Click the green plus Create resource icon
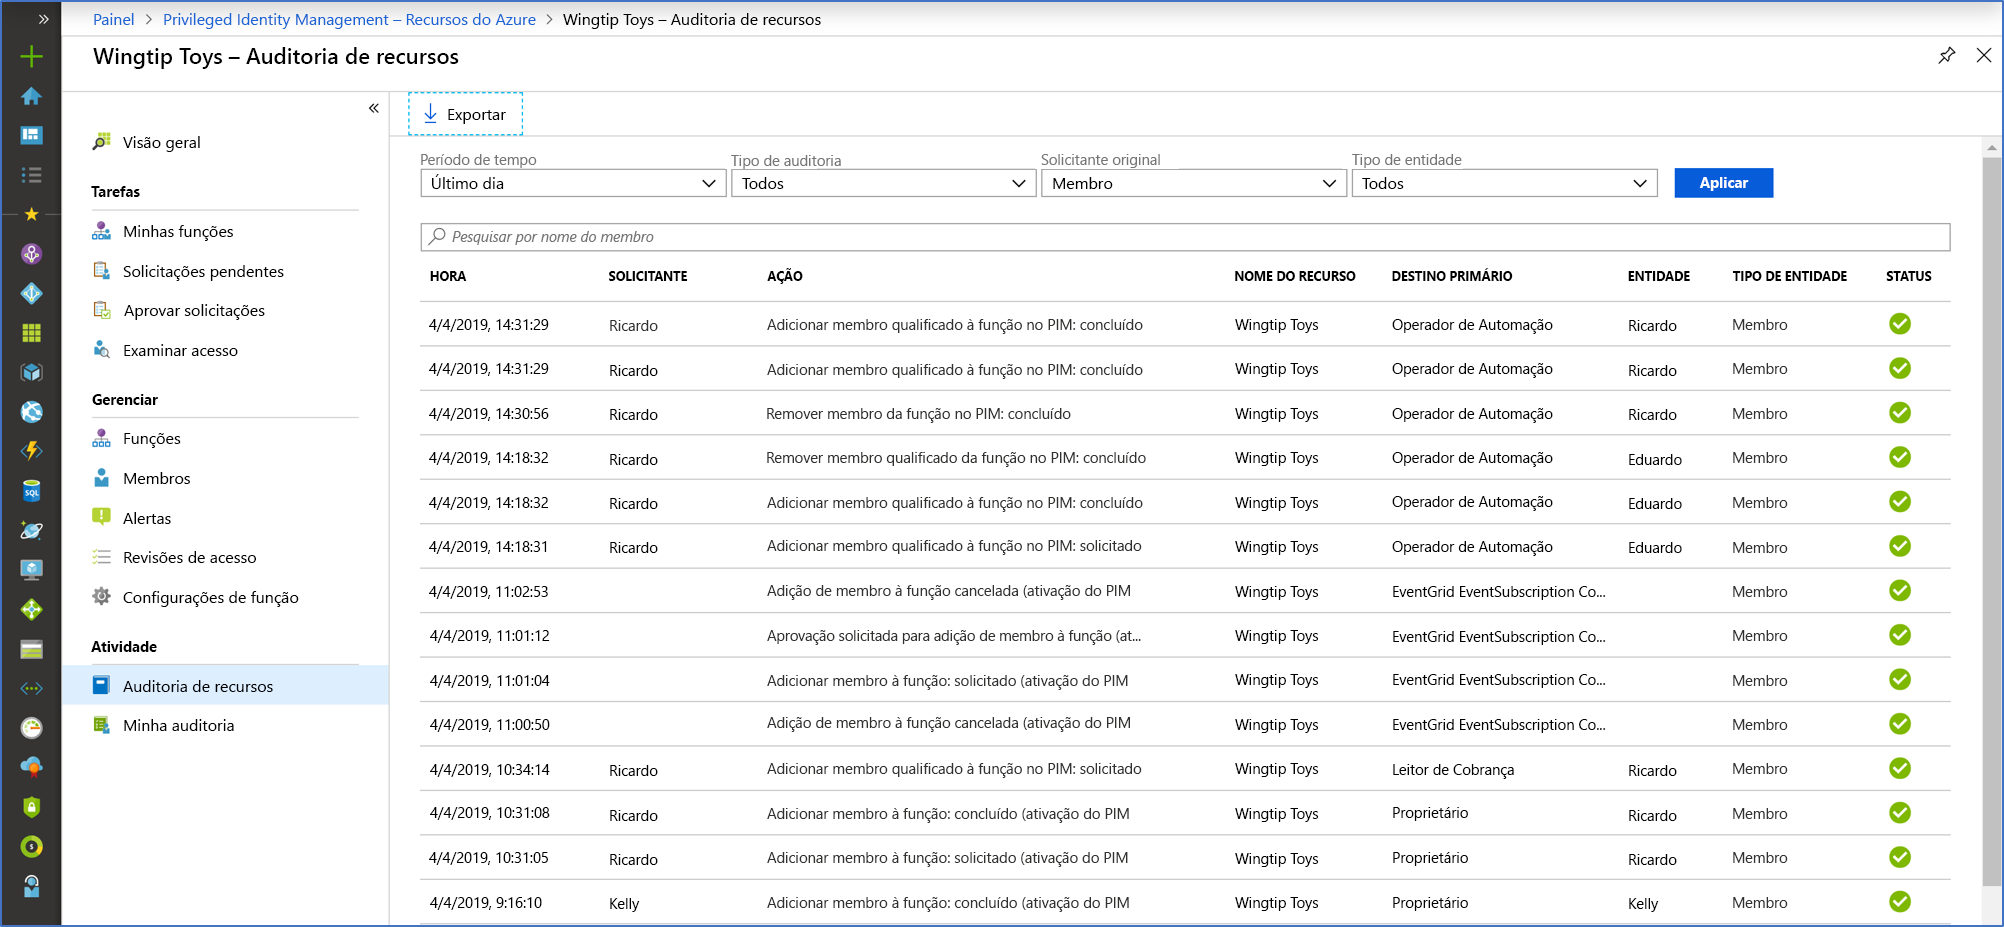Screen dimensions: 2004x927 click(32, 57)
